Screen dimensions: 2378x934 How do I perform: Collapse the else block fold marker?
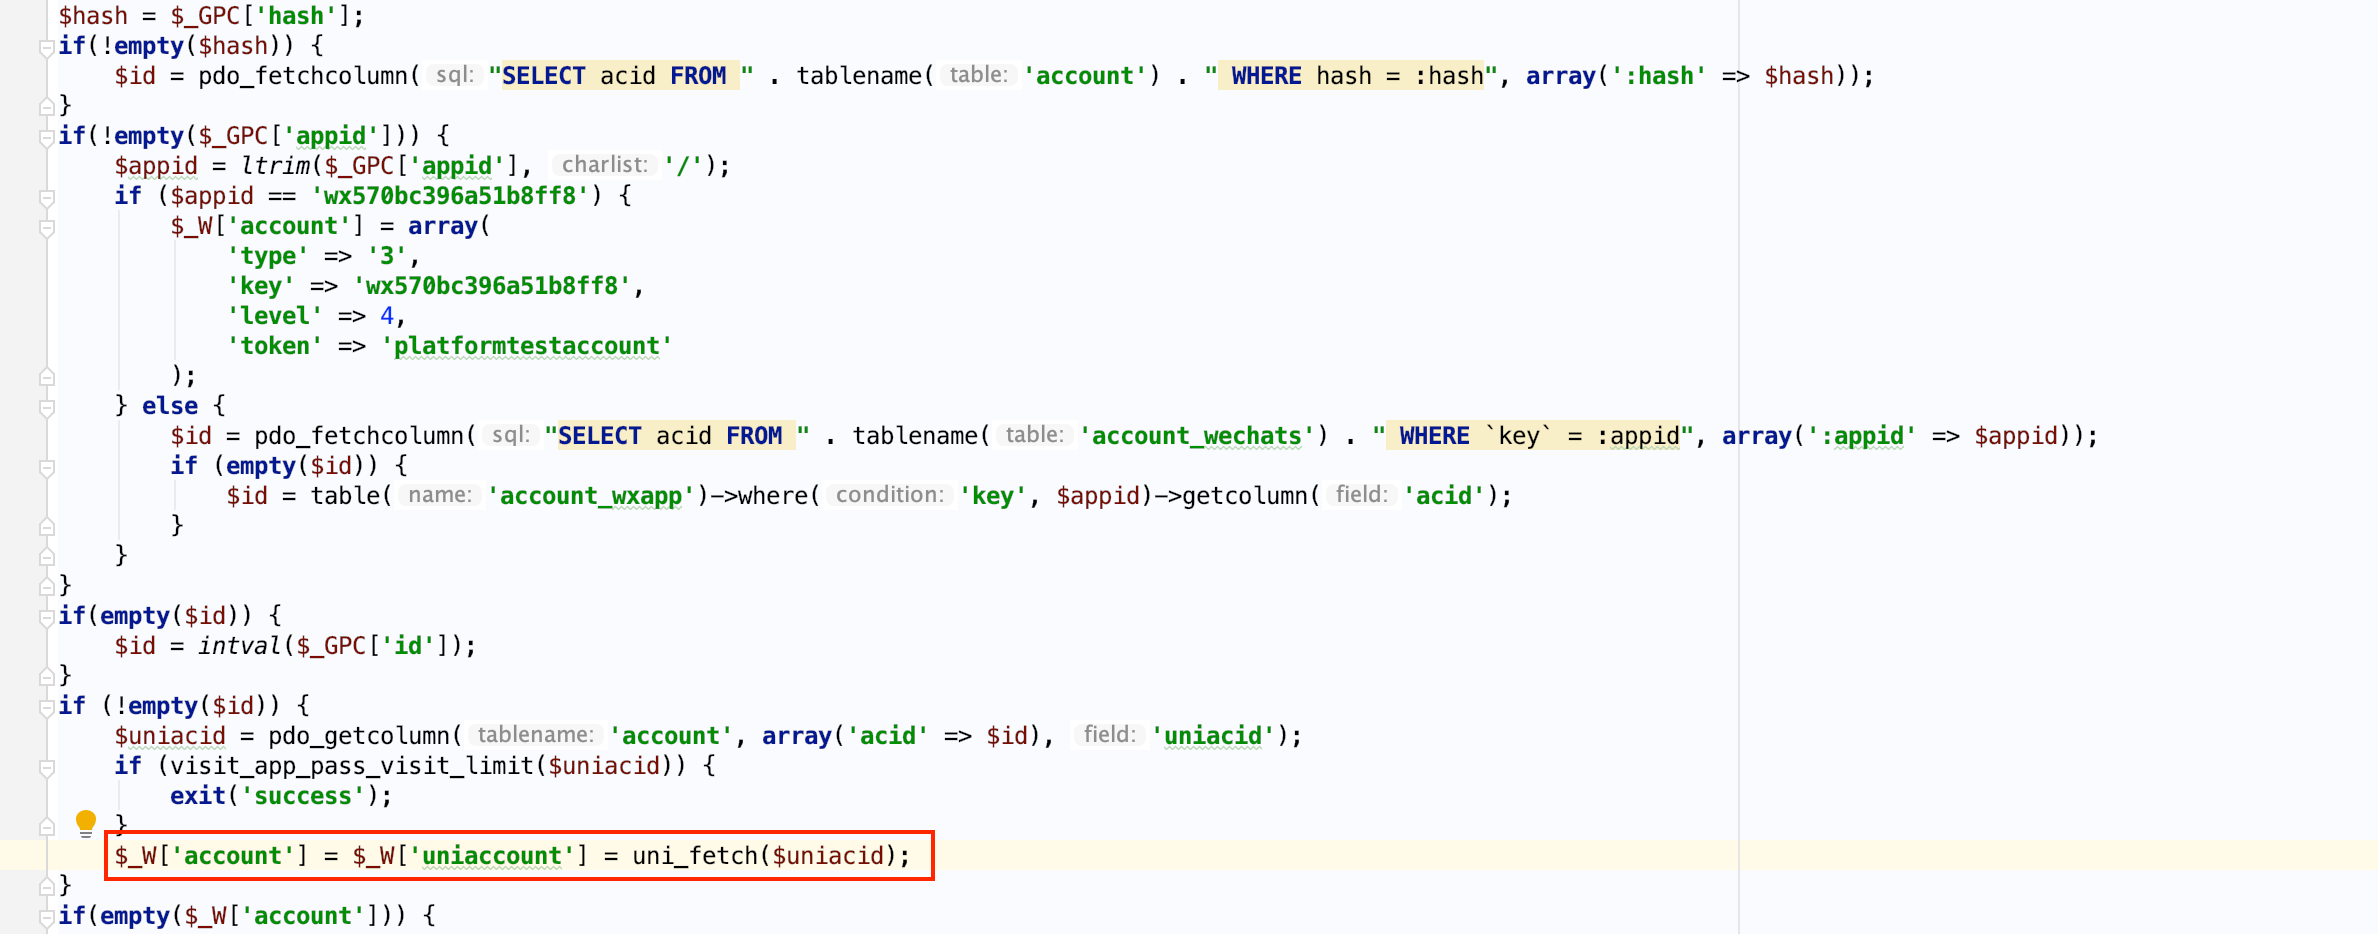pyautogui.click(x=46, y=407)
